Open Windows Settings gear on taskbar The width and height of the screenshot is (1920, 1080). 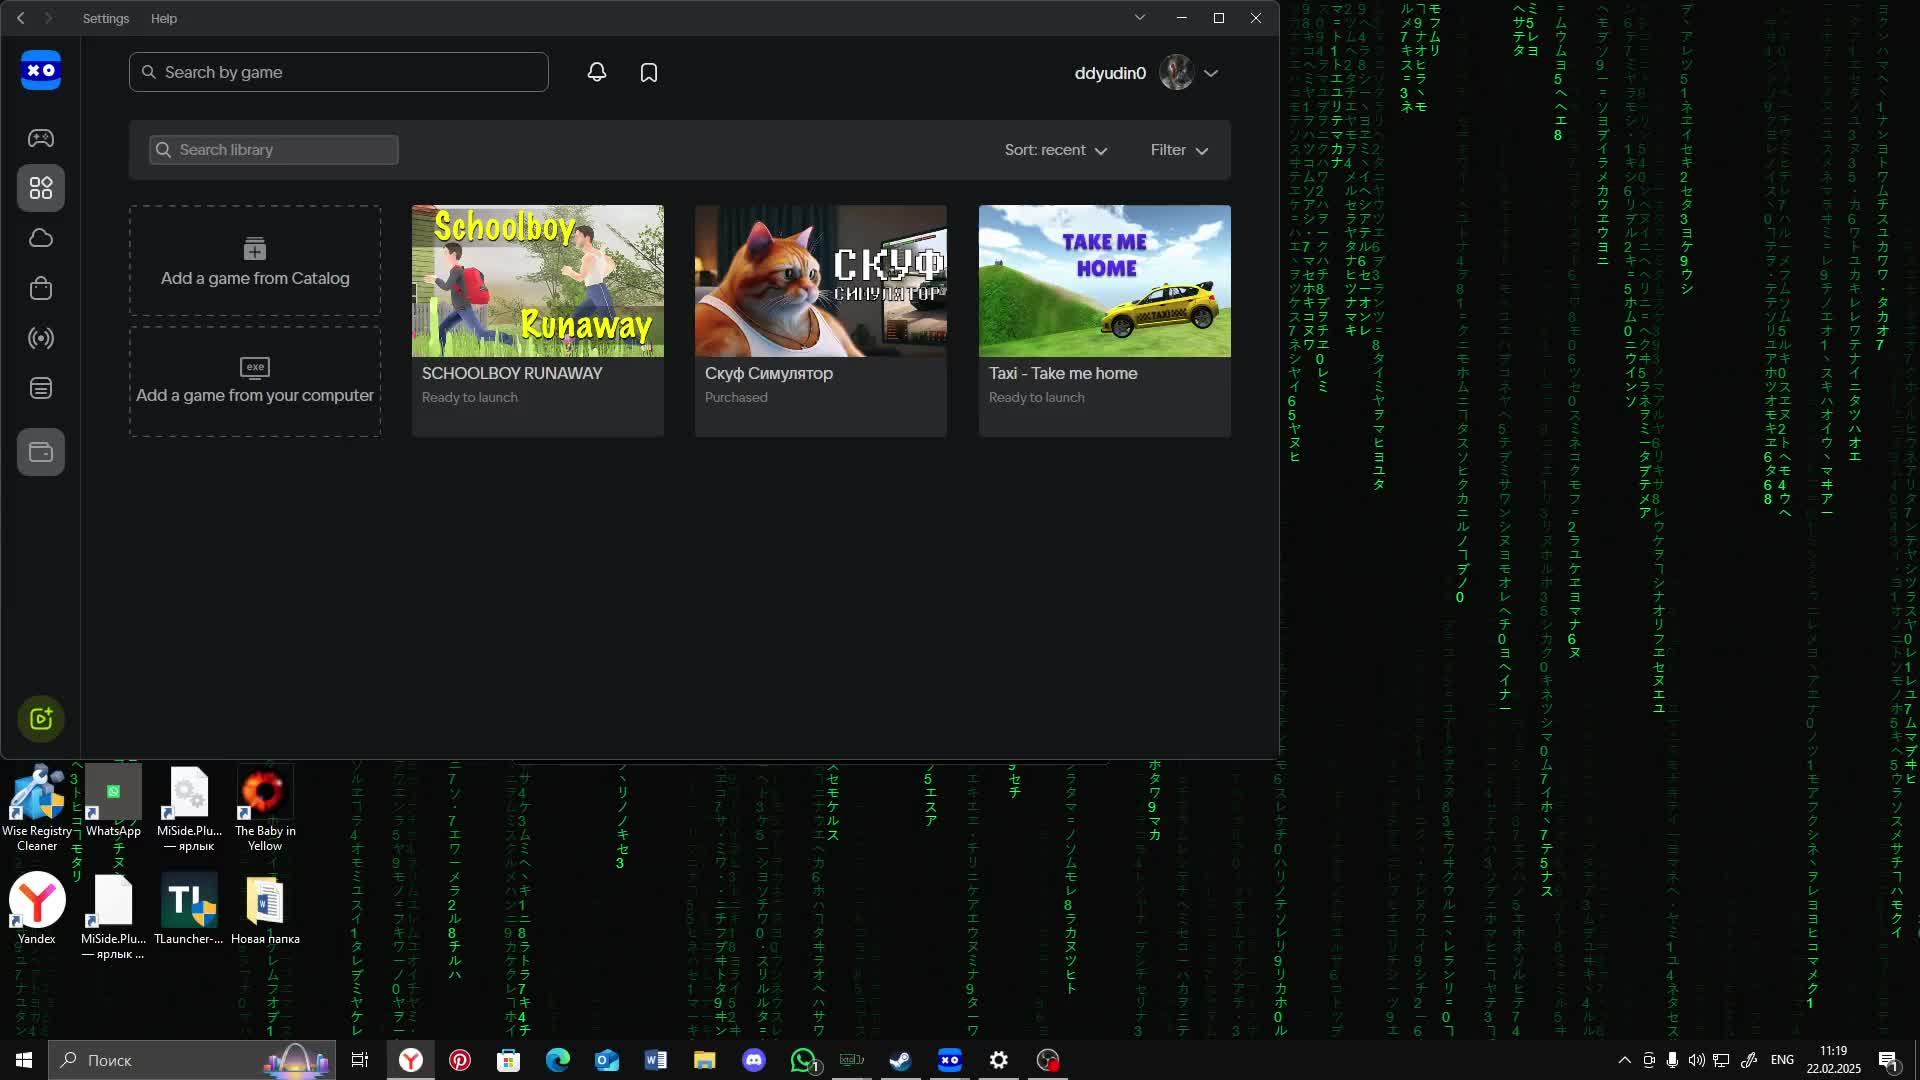point(999,1060)
